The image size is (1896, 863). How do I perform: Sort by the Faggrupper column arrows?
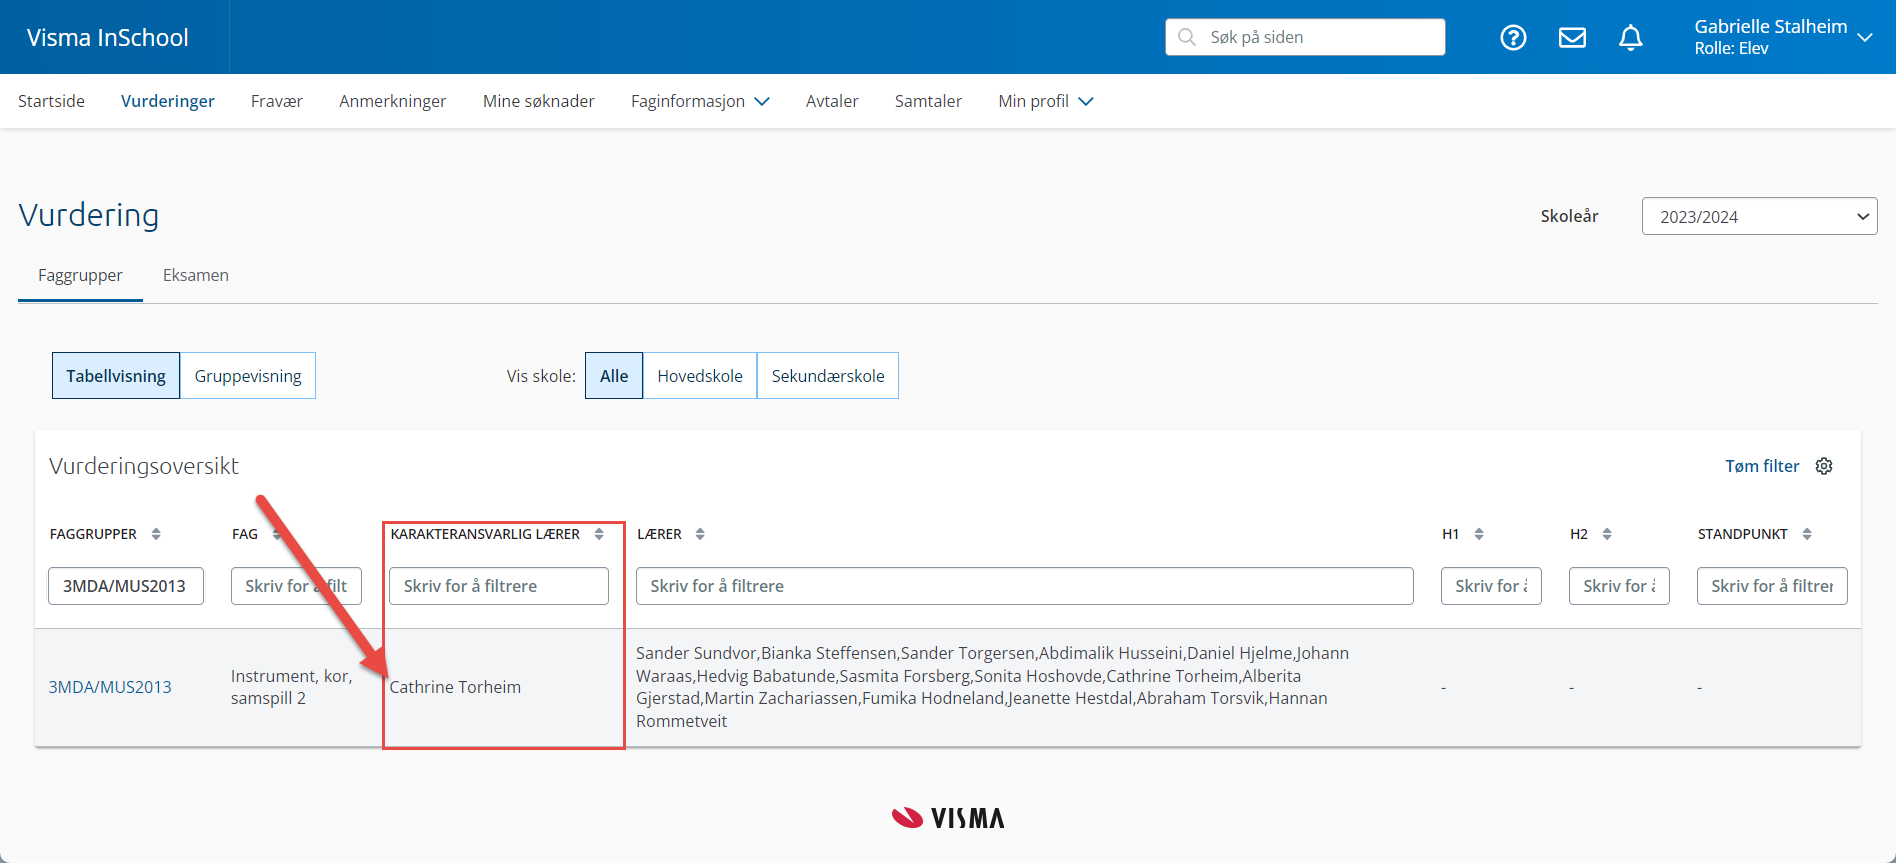(156, 534)
